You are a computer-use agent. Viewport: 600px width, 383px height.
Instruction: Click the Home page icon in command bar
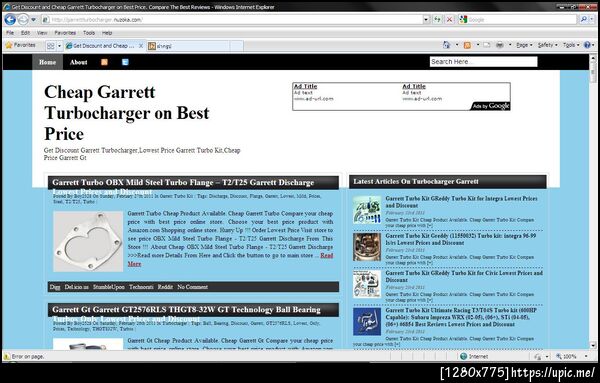(x=447, y=45)
